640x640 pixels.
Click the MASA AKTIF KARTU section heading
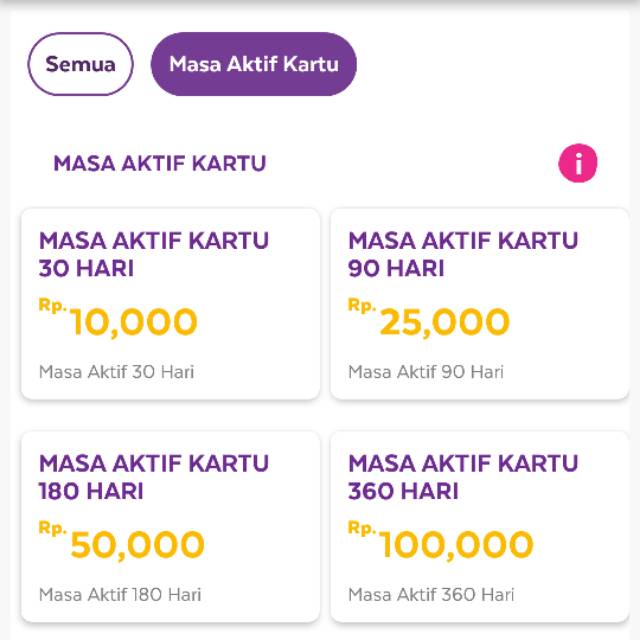click(x=160, y=163)
